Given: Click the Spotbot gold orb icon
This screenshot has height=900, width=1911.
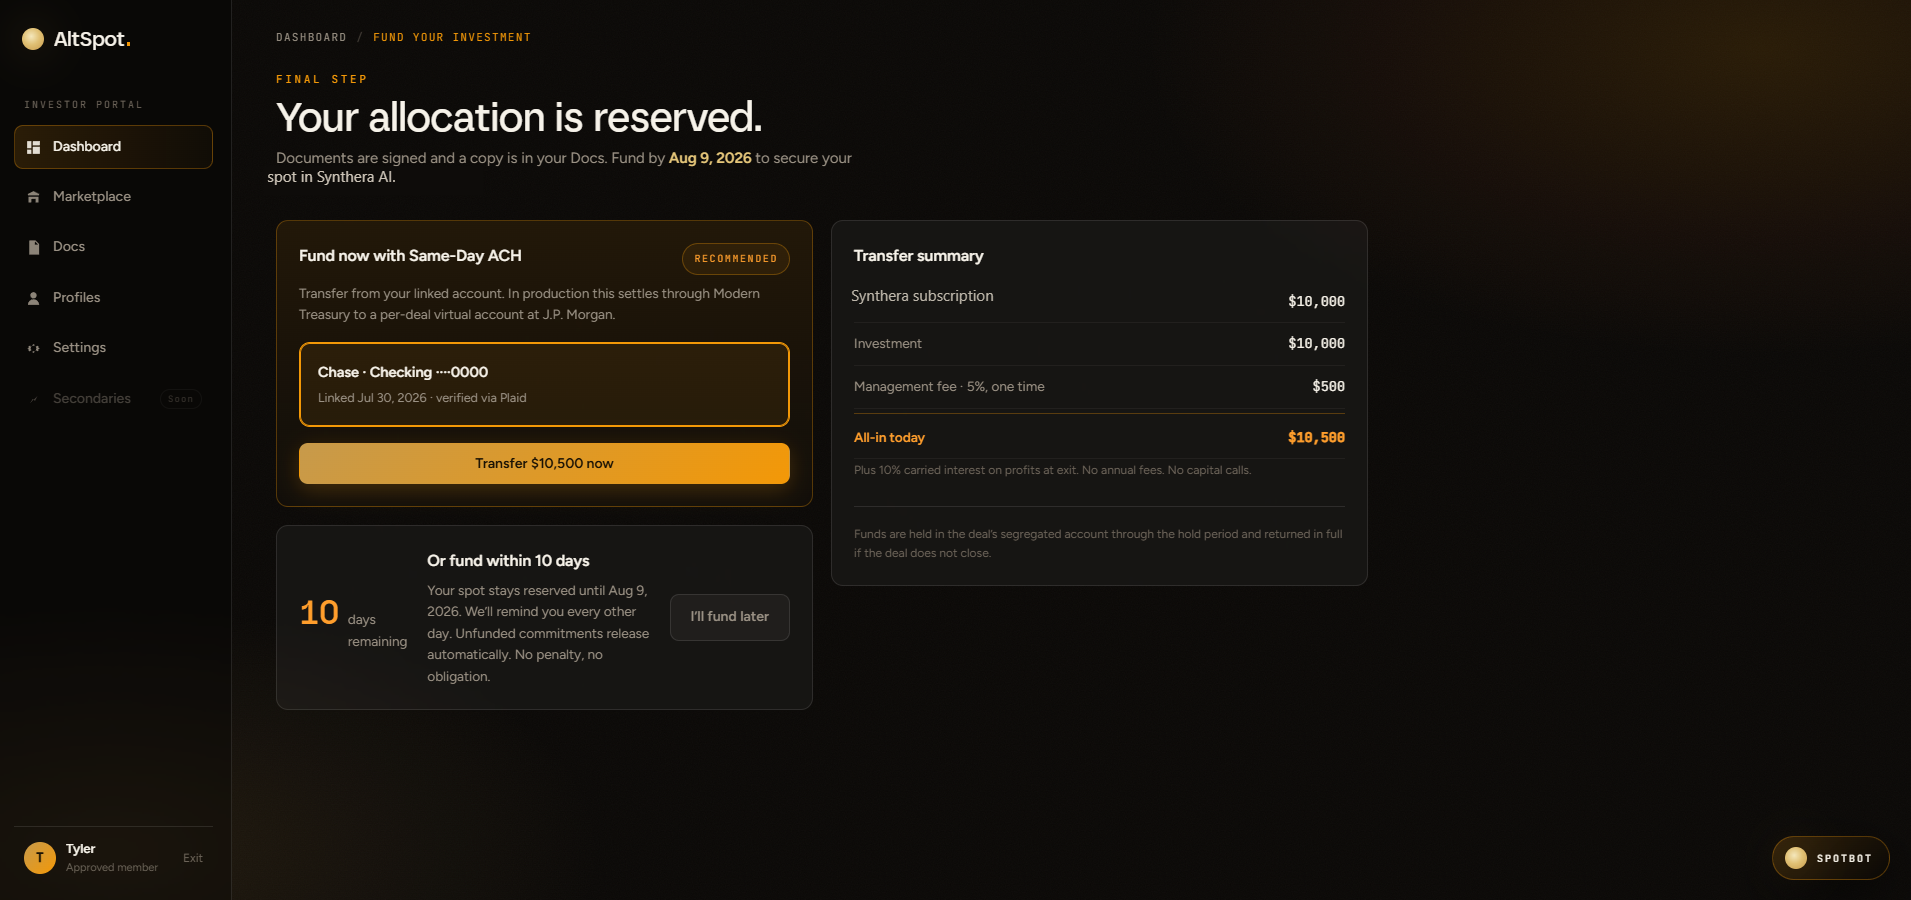Looking at the screenshot, I should coord(1796,858).
